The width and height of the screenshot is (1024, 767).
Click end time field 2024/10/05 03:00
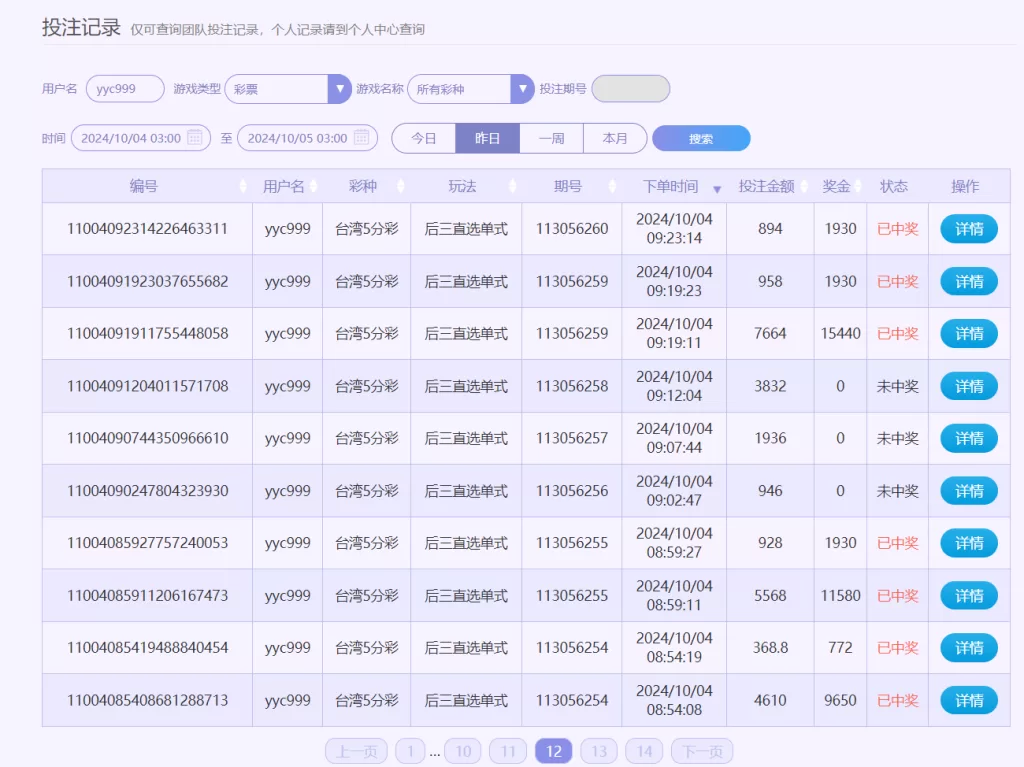[307, 138]
